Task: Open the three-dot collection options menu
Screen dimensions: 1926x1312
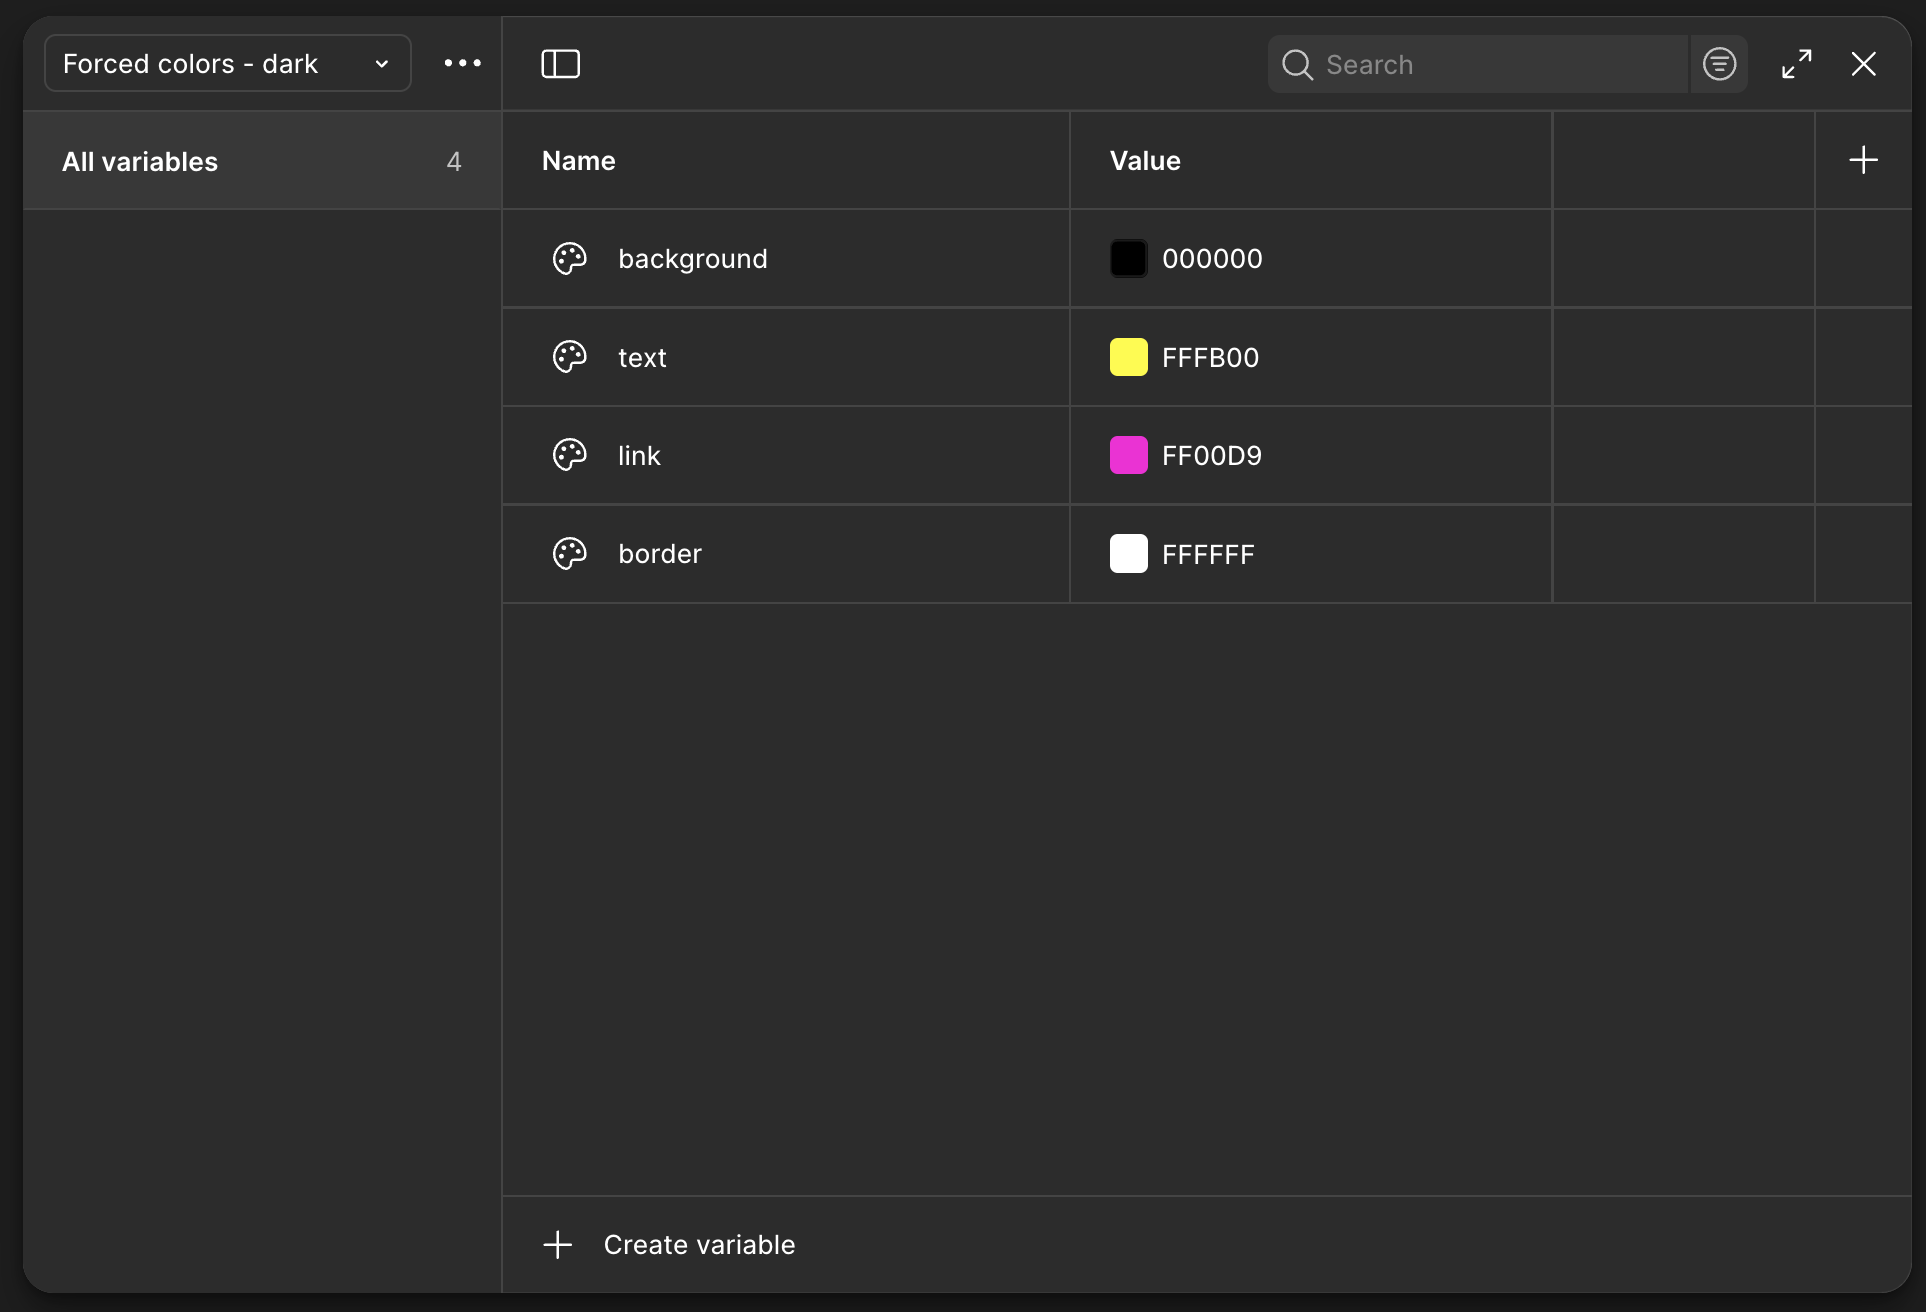Action: click(462, 63)
